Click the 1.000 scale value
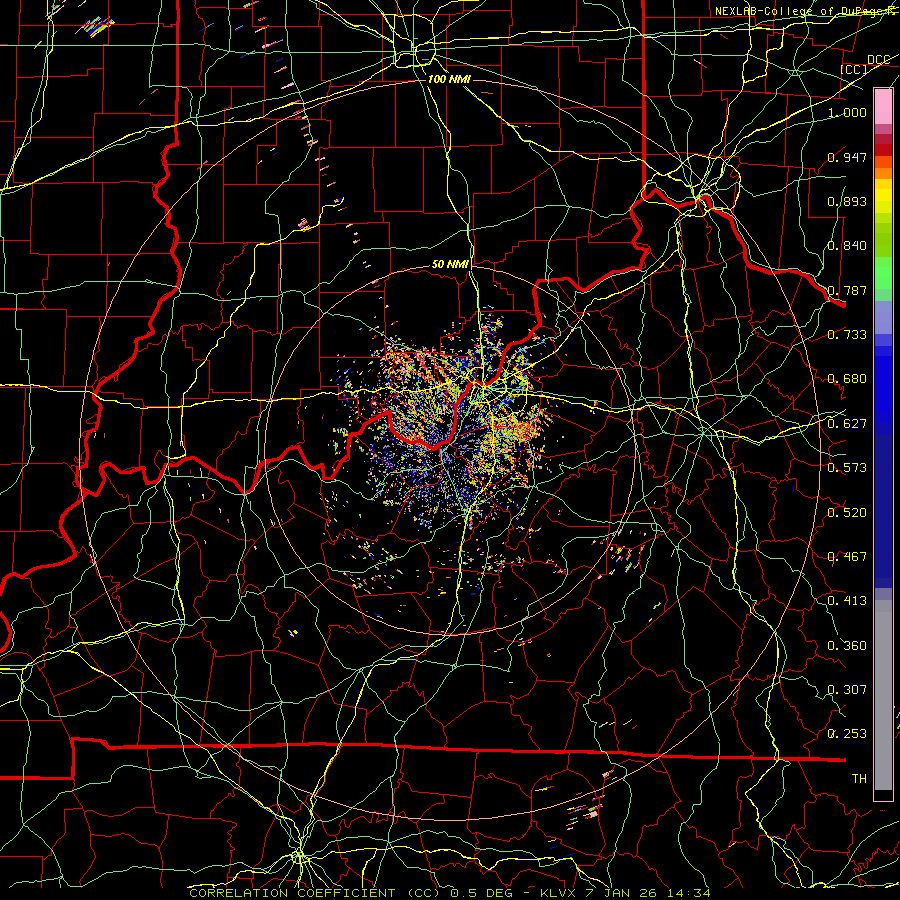Screen dimensions: 900x900 click(847, 112)
